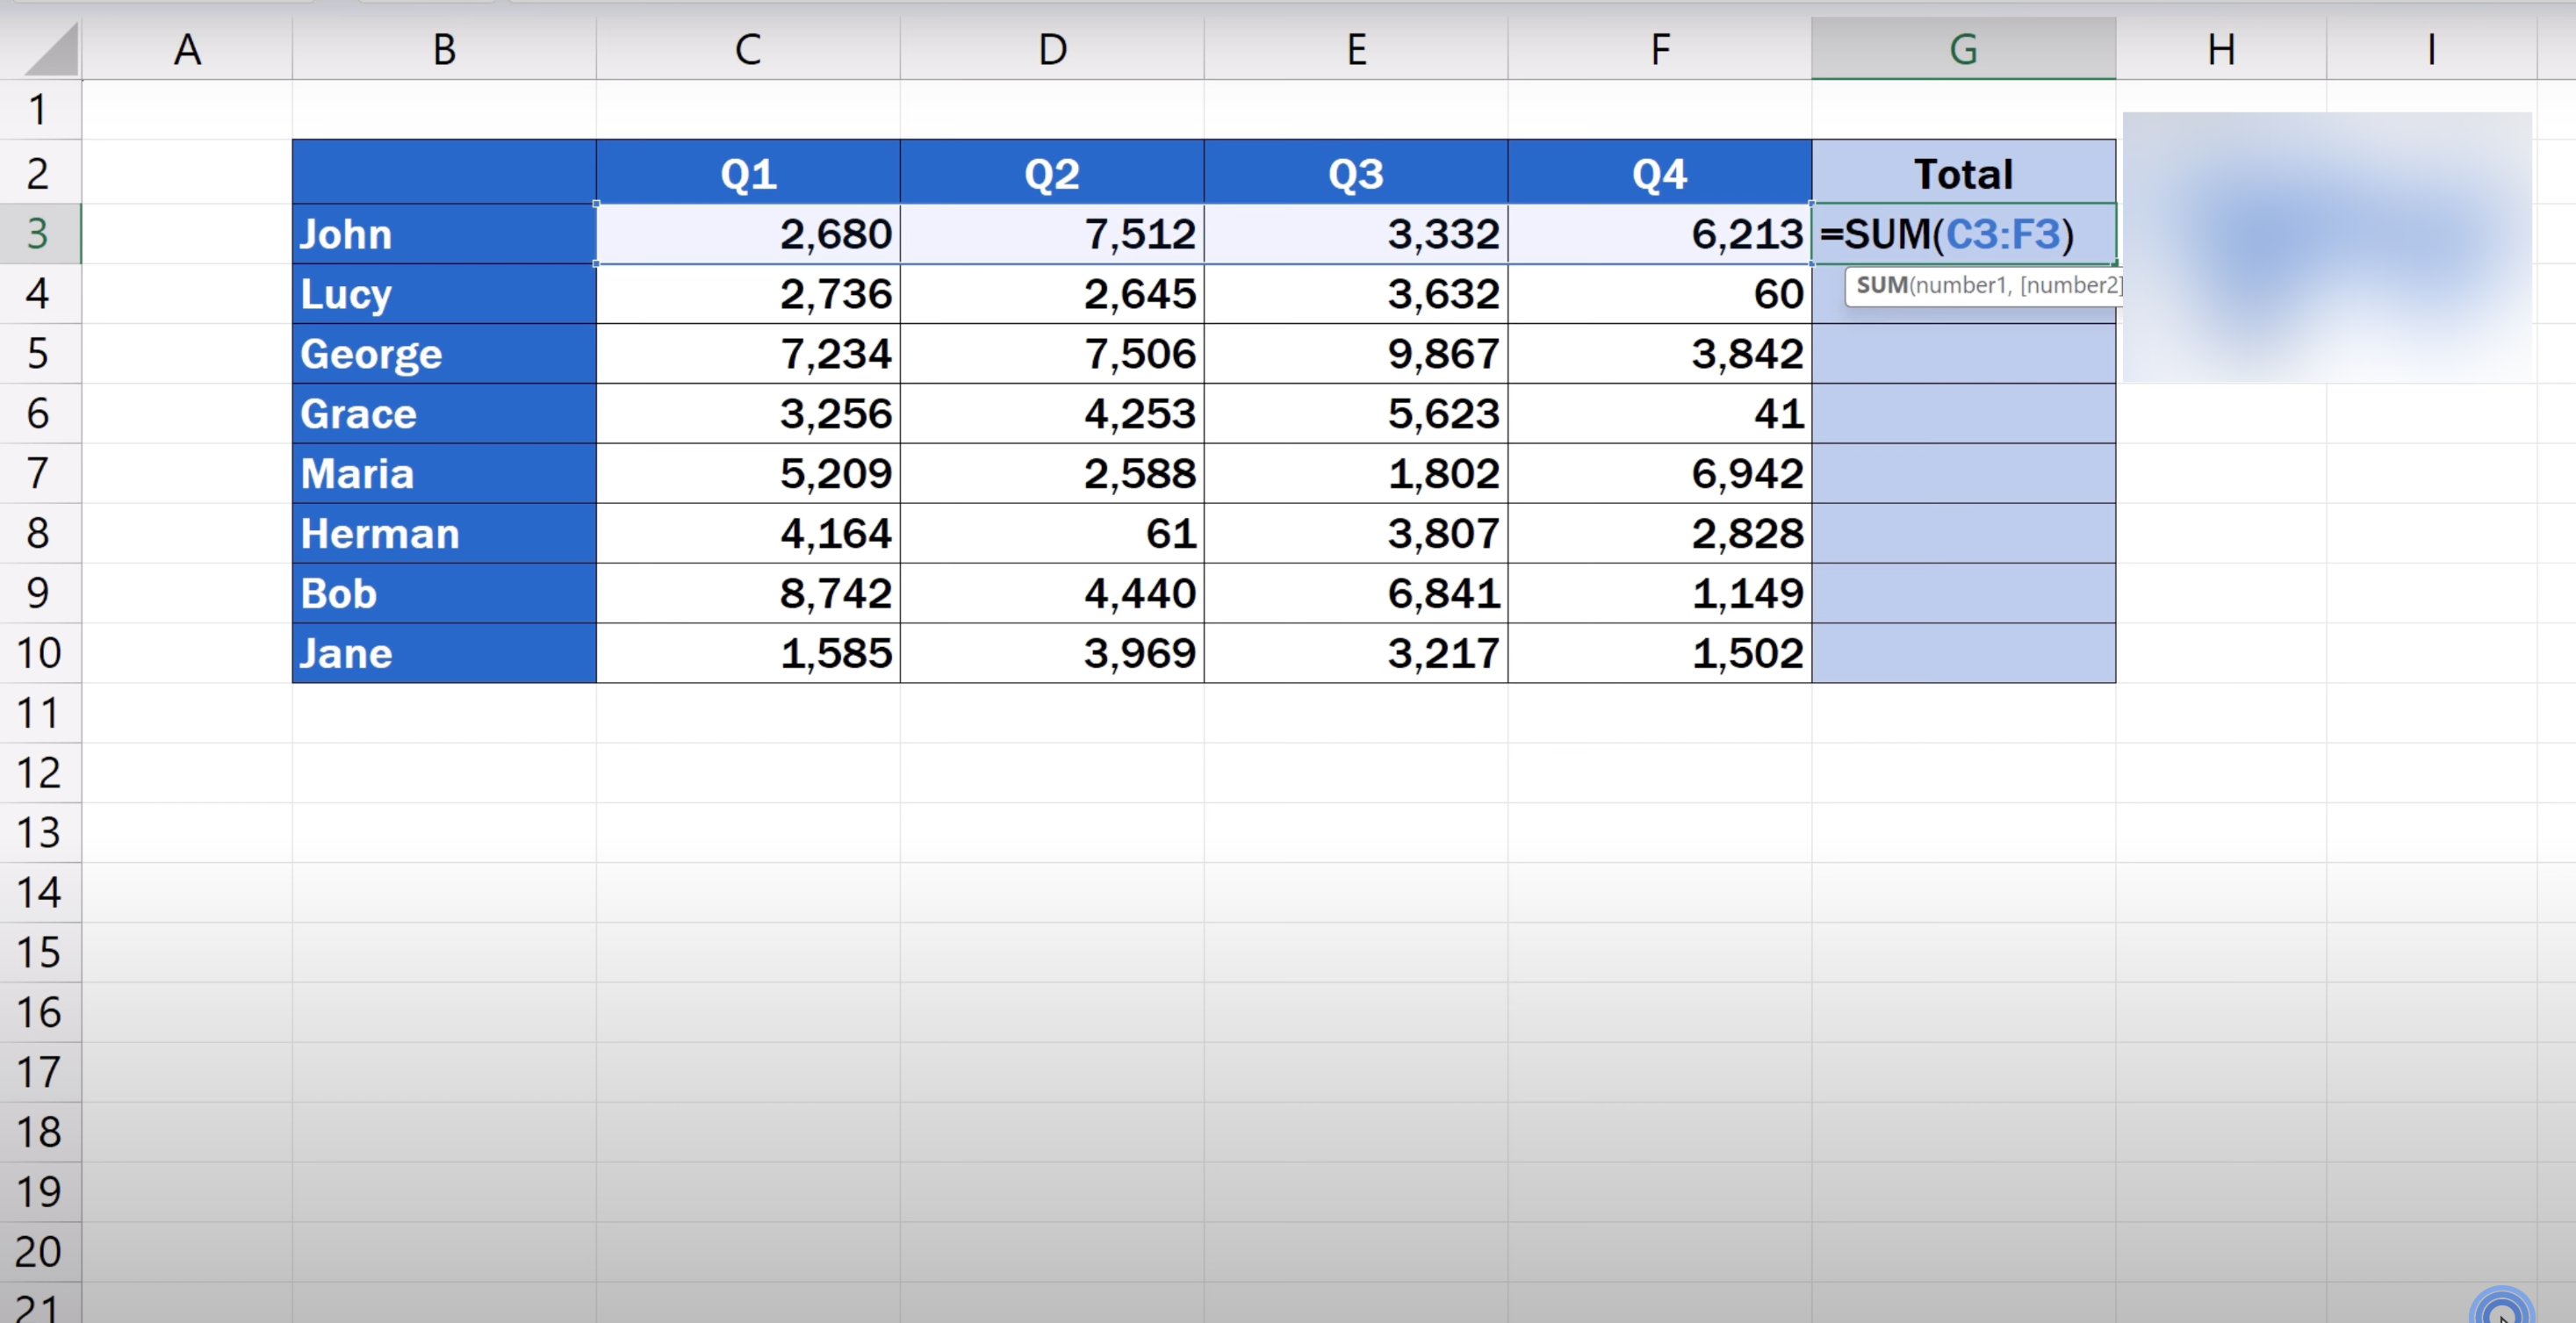Select column C header
The height and width of the screenshot is (1323, 2576).
click(748, 48)
